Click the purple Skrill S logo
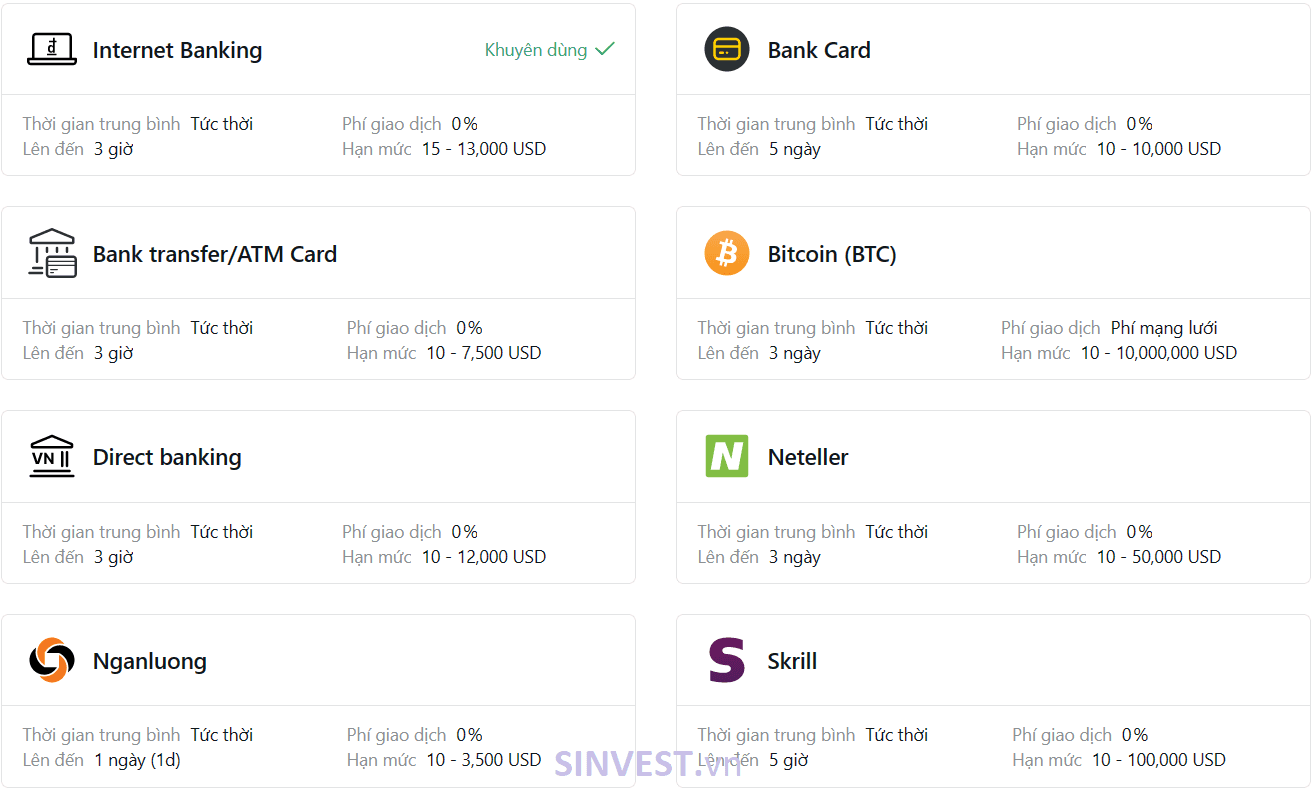 (727, 660)
